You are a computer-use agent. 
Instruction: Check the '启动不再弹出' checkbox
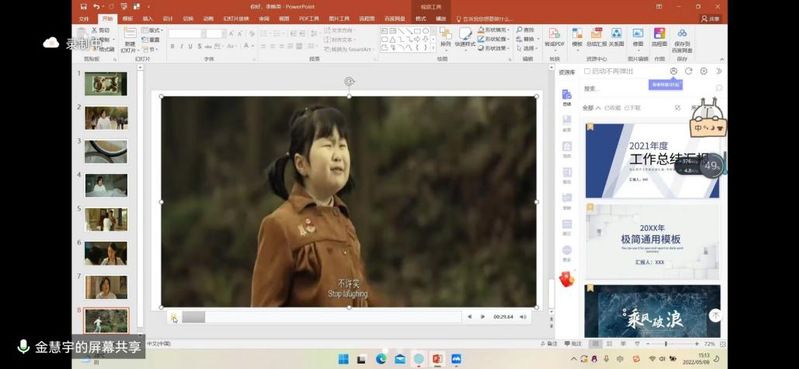tap(587, 71)
